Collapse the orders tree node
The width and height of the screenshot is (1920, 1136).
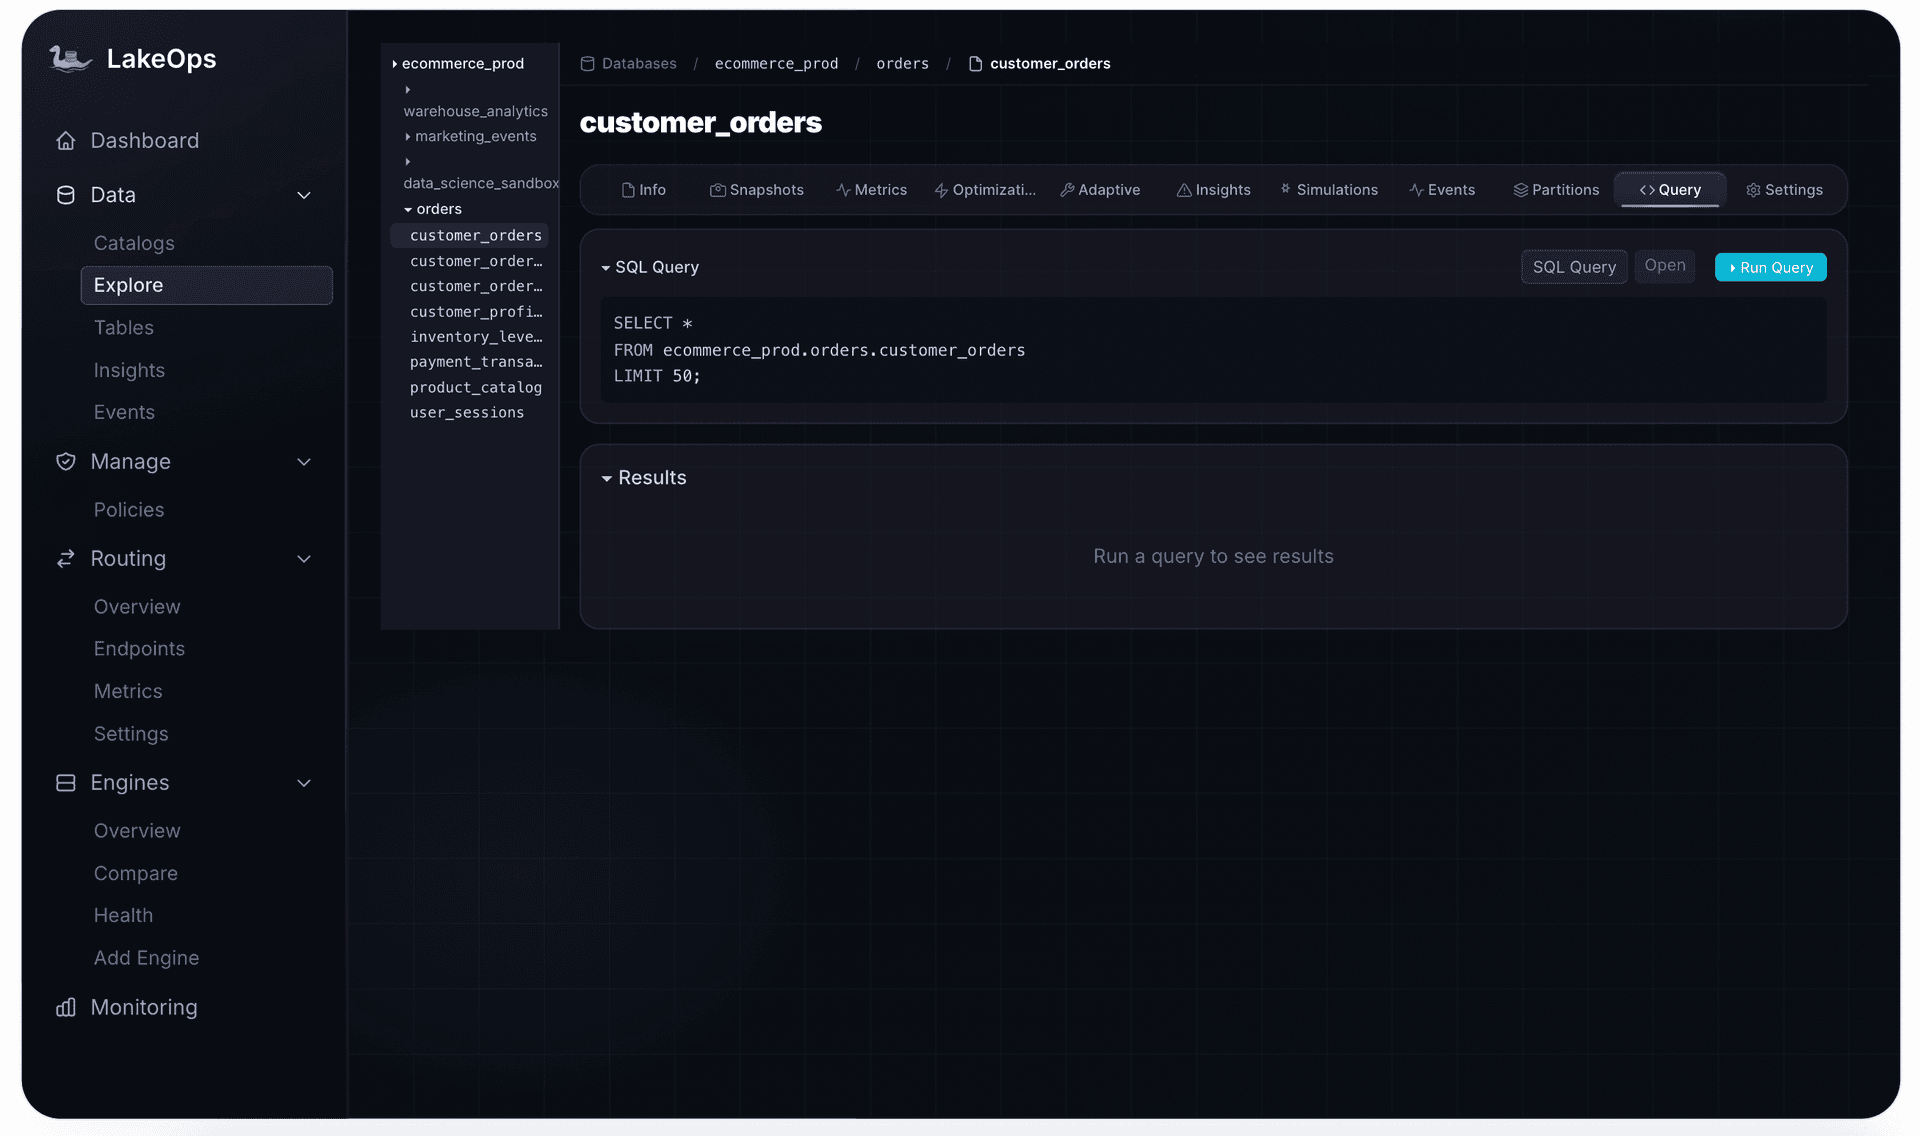click(x=408, y=210)
